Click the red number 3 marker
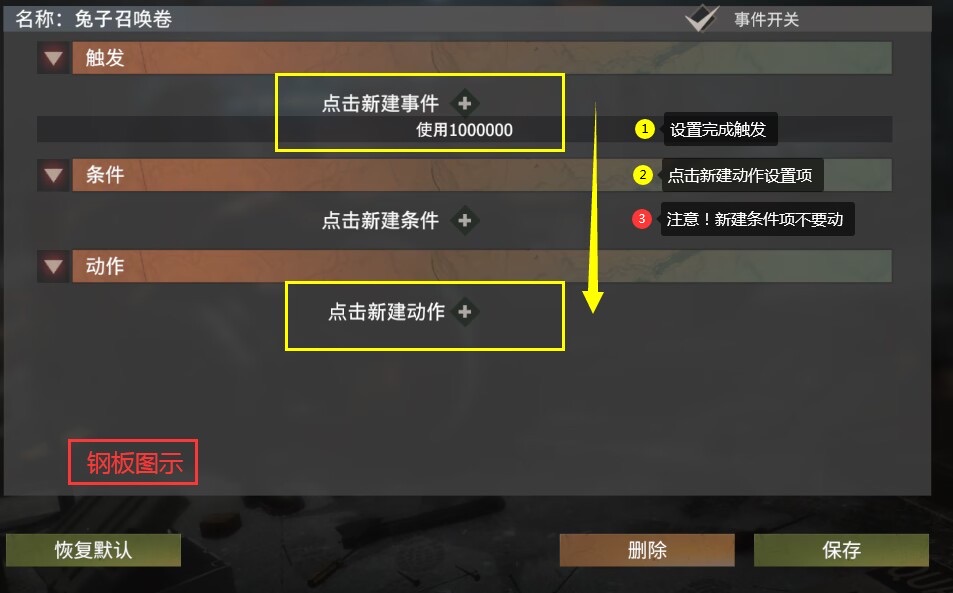953x593 pixels. click(x=642, y=219)
